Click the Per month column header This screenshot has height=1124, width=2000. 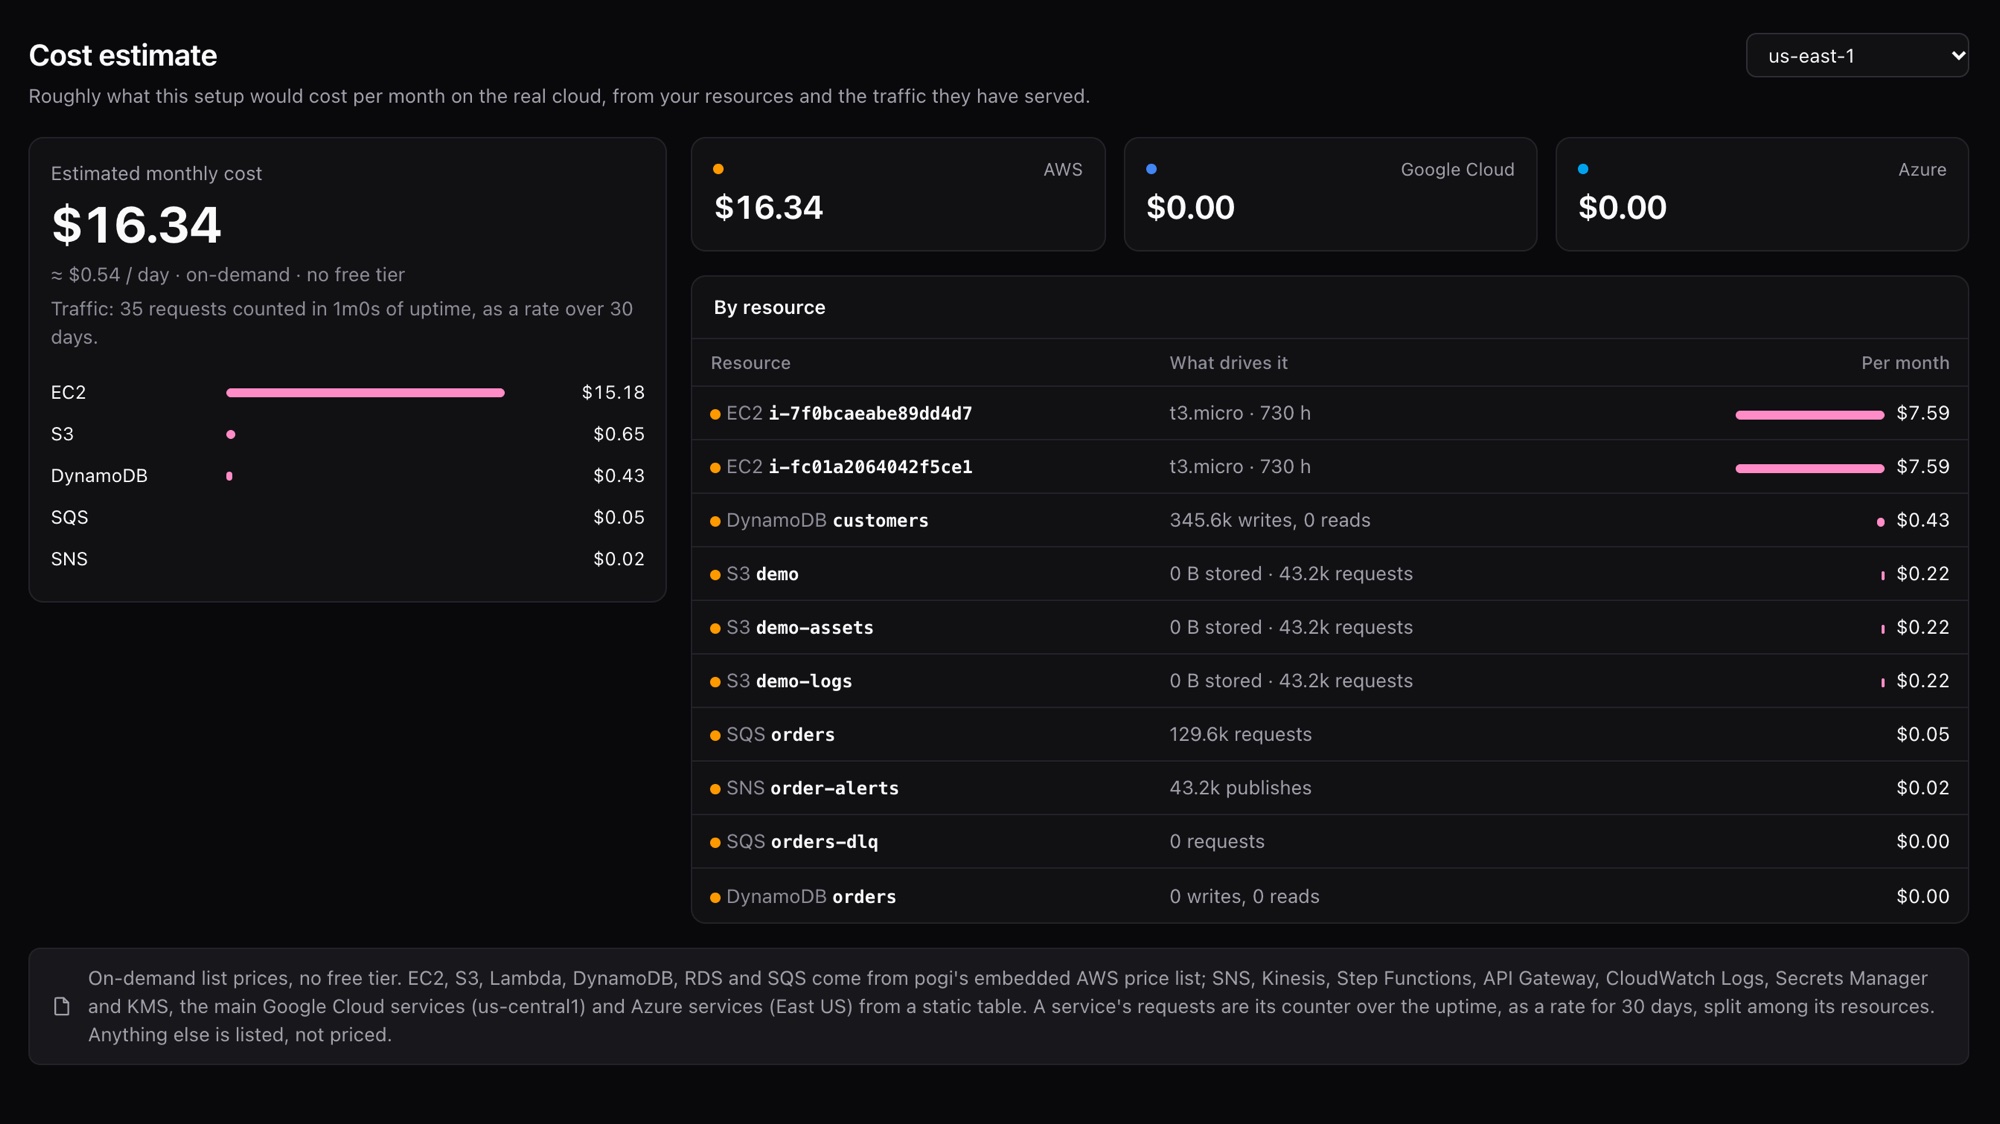[1905, 363]
